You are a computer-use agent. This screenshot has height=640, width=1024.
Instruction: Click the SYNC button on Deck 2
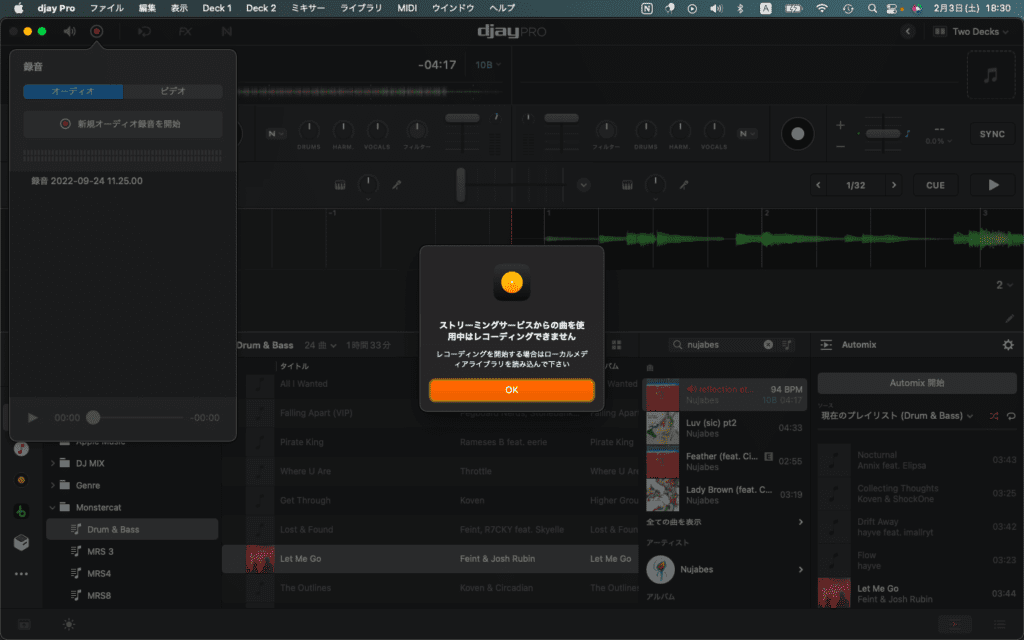click(991, 134)
